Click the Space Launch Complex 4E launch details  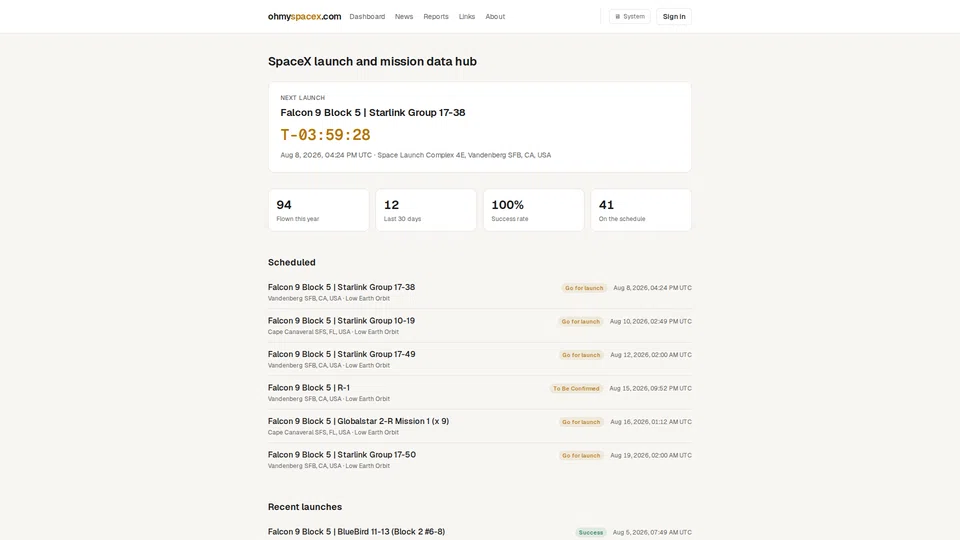click(x=416, y=155)
